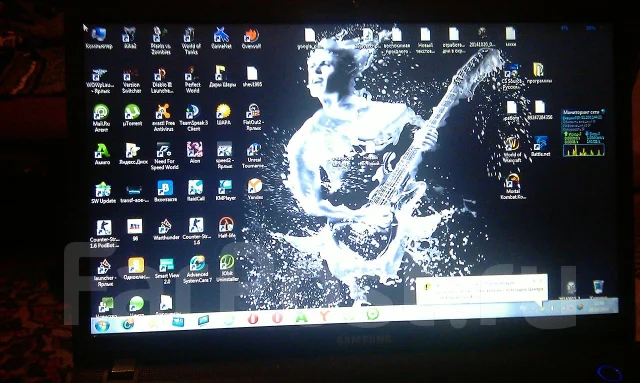Click the green A taskbar icon
This screenshot has width=640, height=383.
pyautogui.click(x=302, y=317)
